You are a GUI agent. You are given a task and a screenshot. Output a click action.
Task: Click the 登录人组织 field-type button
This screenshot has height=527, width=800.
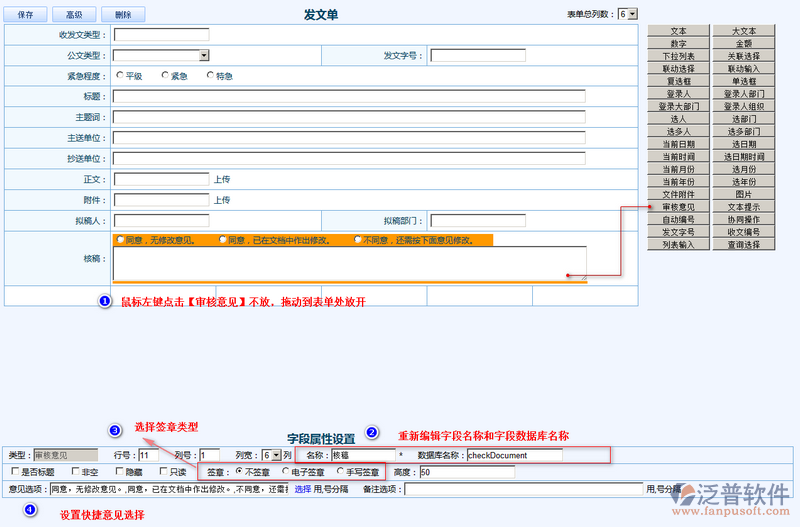(744, 106)
